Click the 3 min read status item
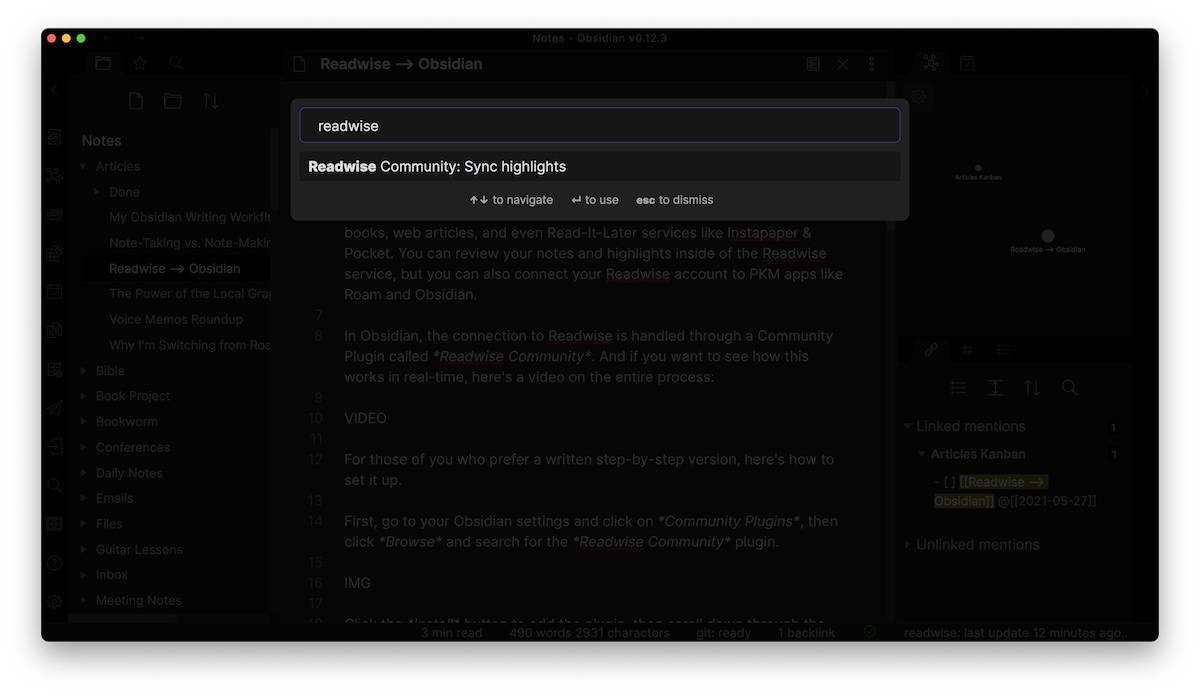Screen dimensions: 1200x696 coord(451,633)
